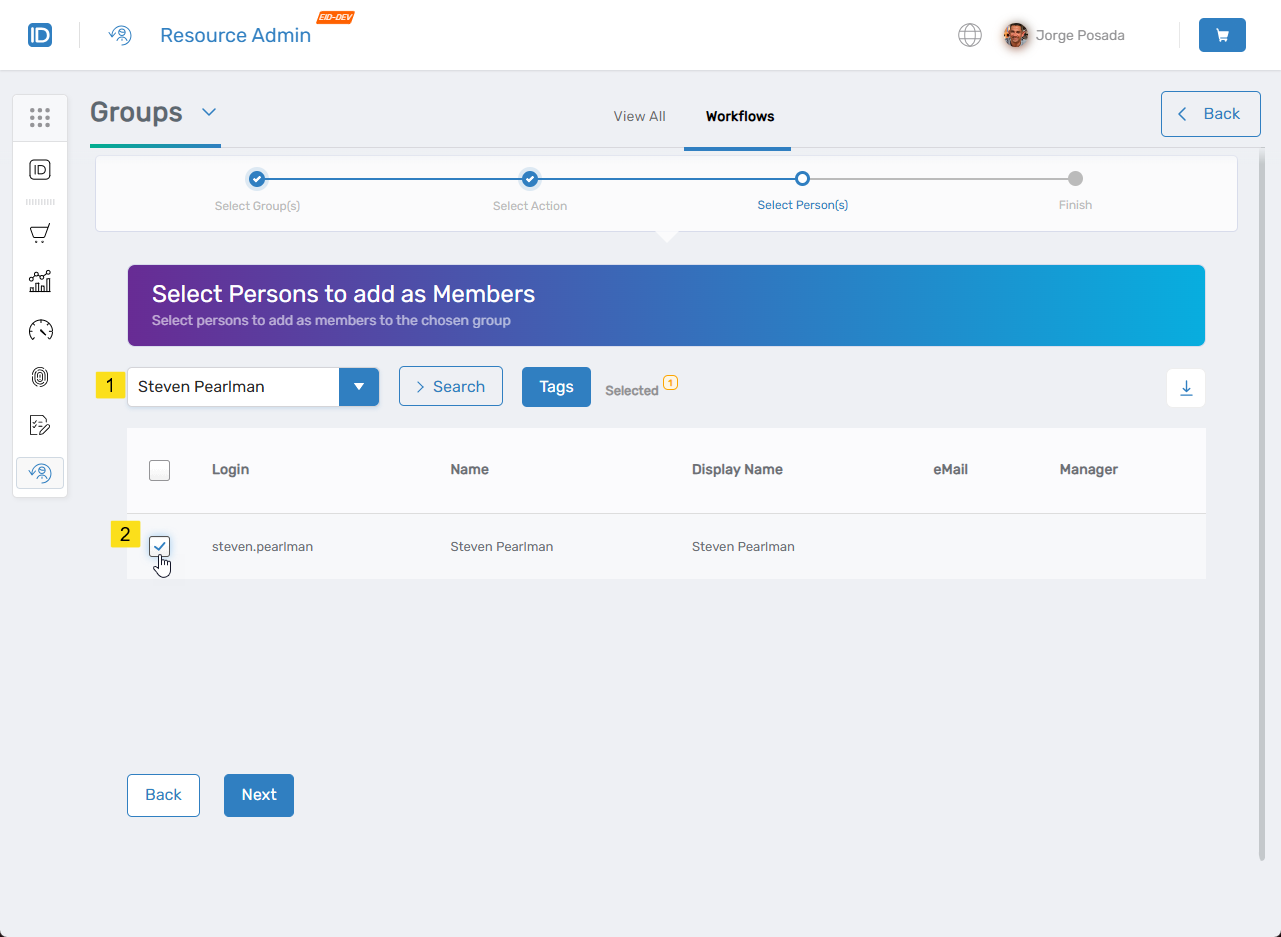
Task: Open the Steven Pearlman search dropdown arrow
Action: click(359, 386)
